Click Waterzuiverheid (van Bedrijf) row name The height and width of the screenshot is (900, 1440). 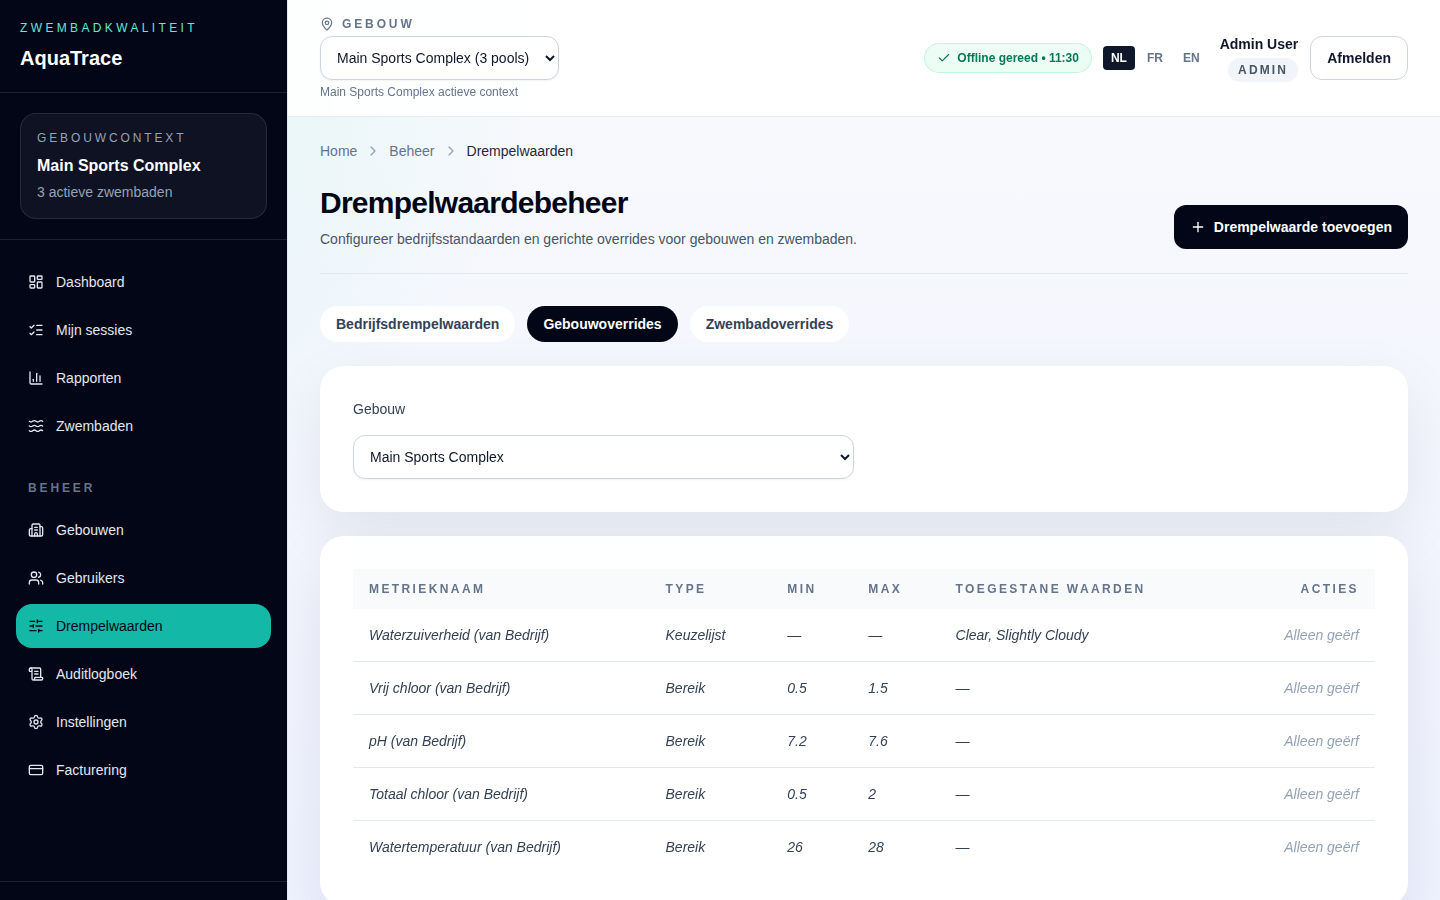point(459,635)
